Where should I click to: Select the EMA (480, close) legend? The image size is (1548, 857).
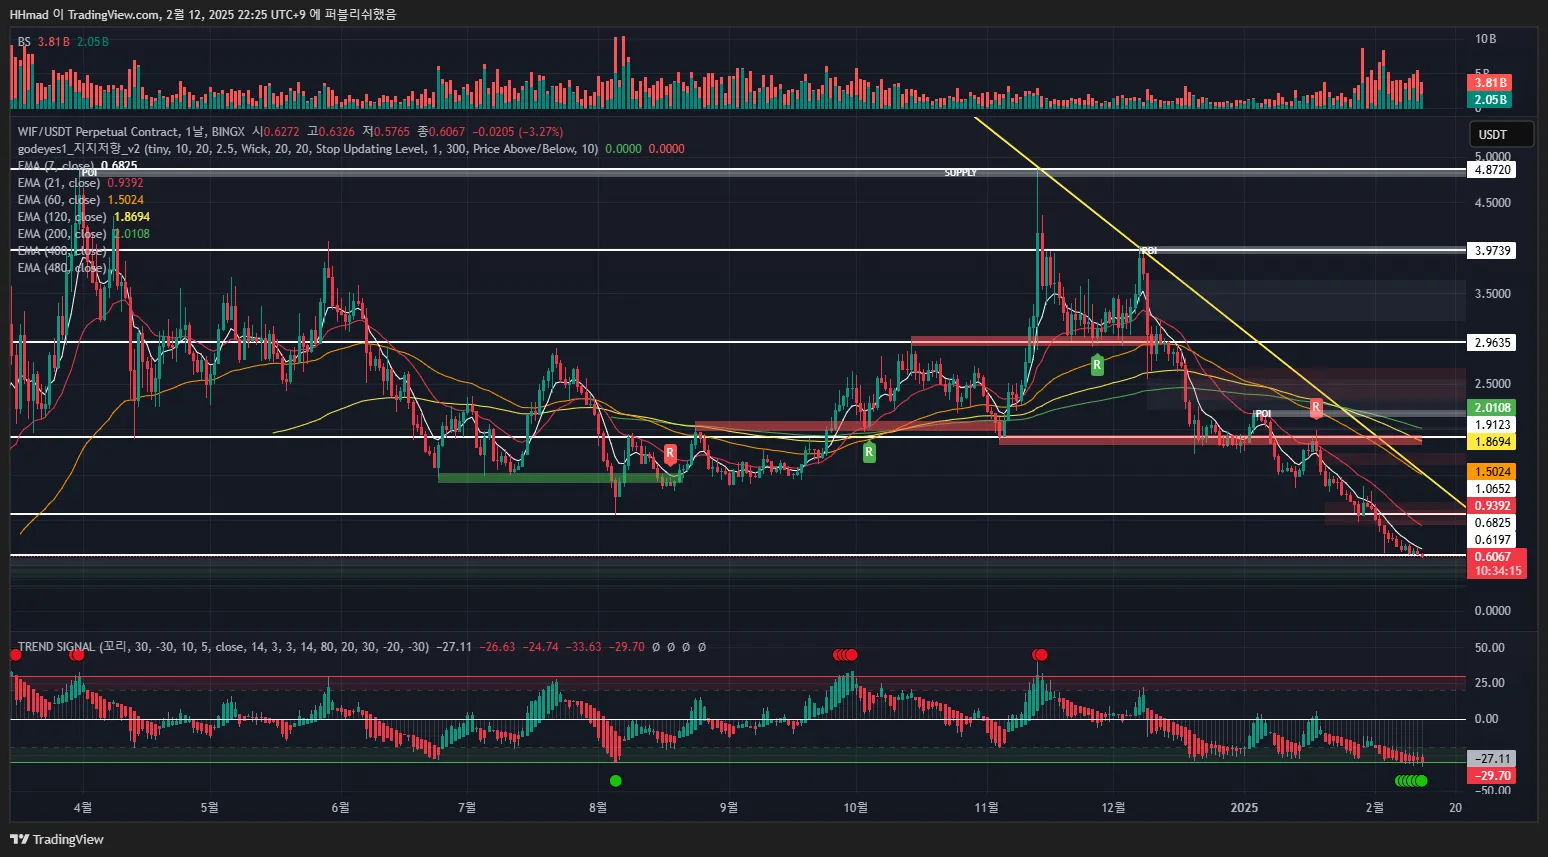[x=62, y=268]
